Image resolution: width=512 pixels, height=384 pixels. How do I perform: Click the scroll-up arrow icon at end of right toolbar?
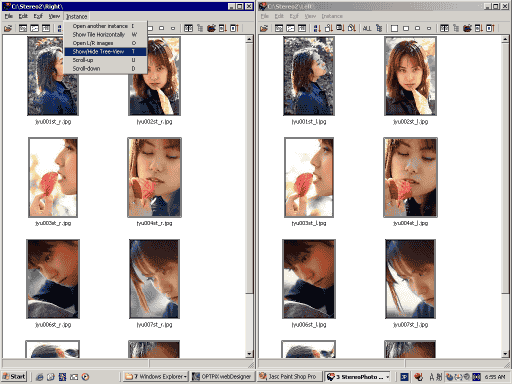tap(490, 28)
